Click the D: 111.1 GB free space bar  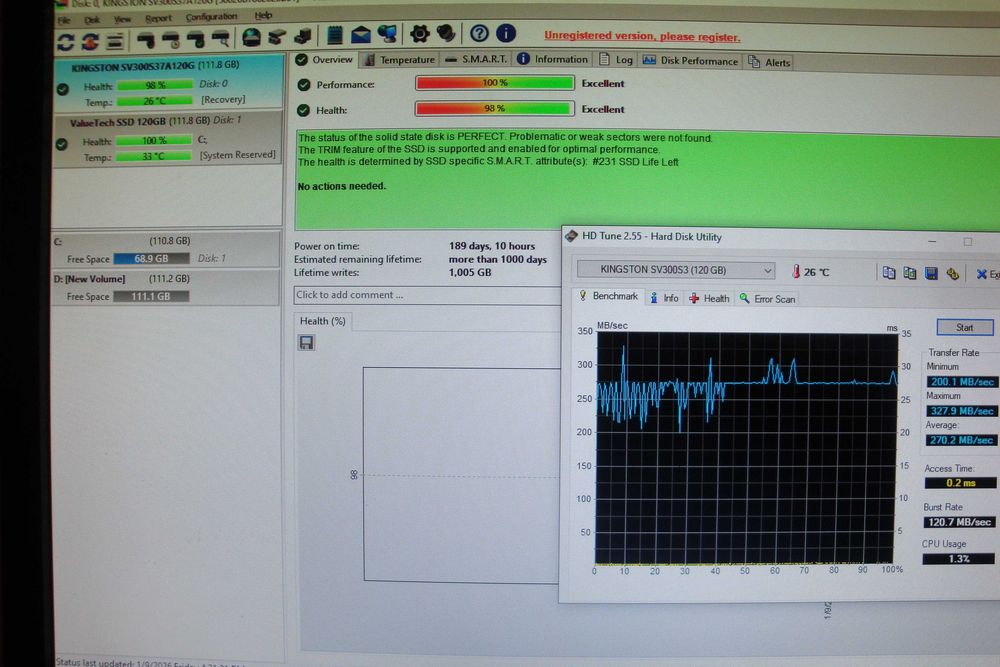tap(151, 297)
